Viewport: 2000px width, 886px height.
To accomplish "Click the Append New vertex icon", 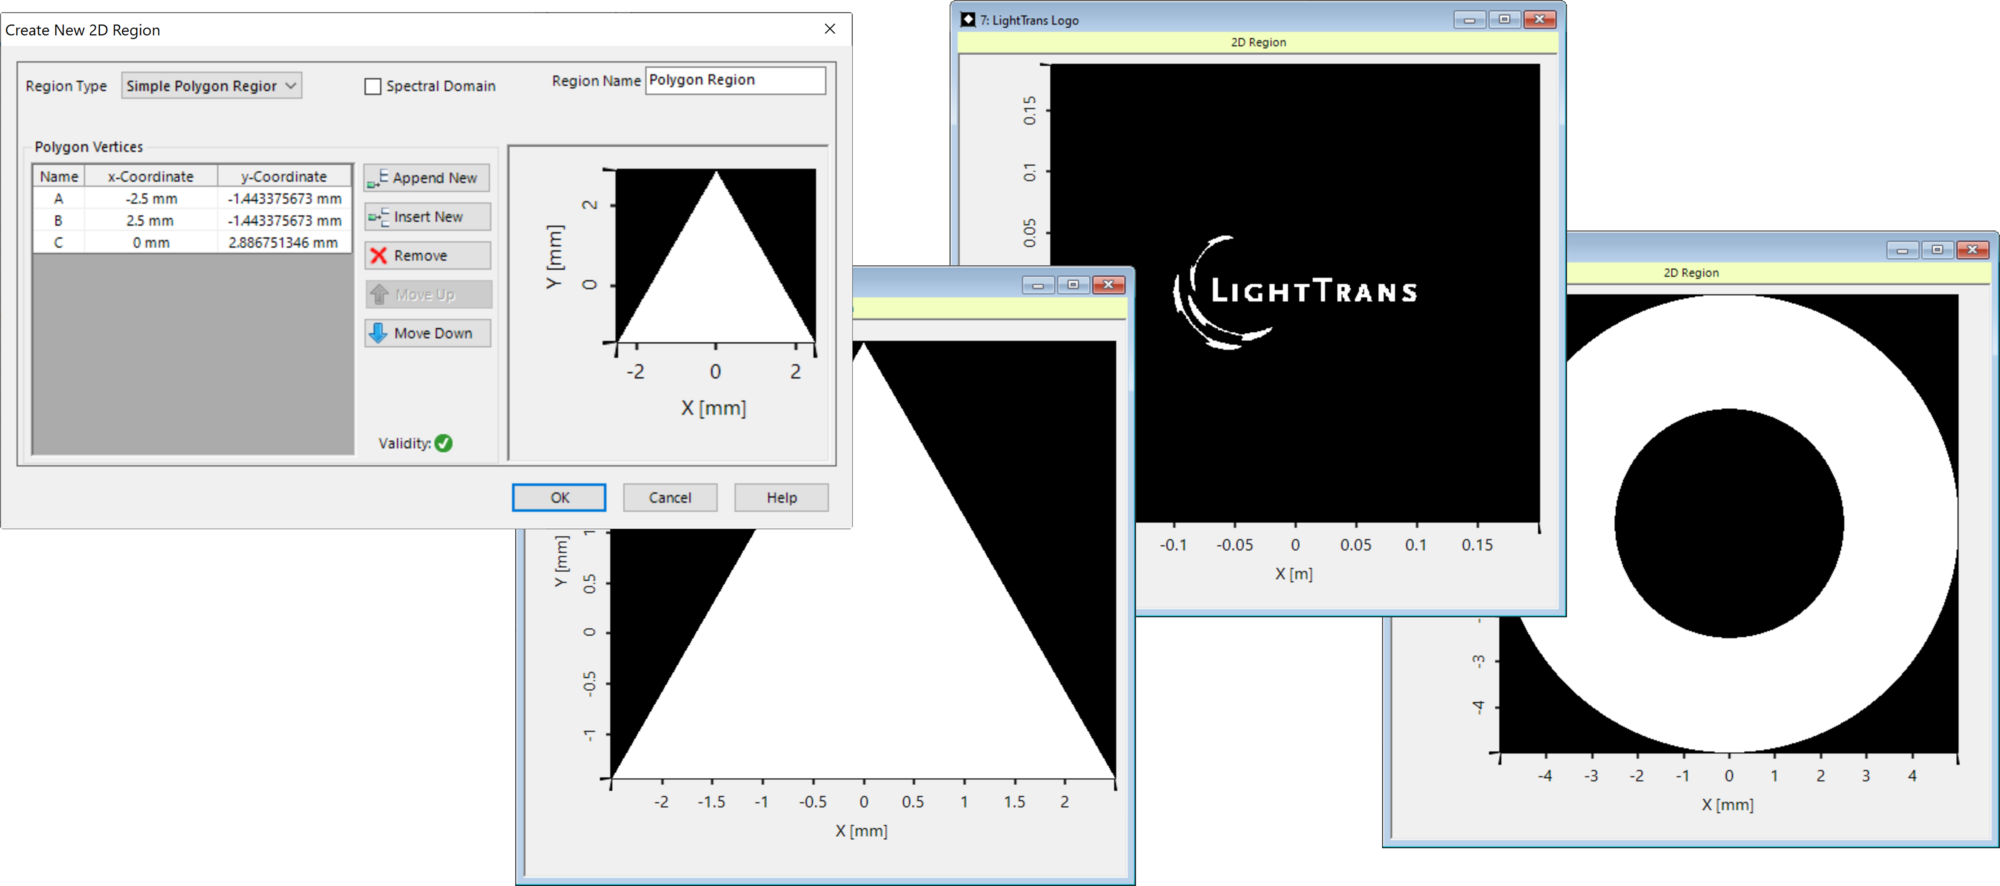I will 377,178.
